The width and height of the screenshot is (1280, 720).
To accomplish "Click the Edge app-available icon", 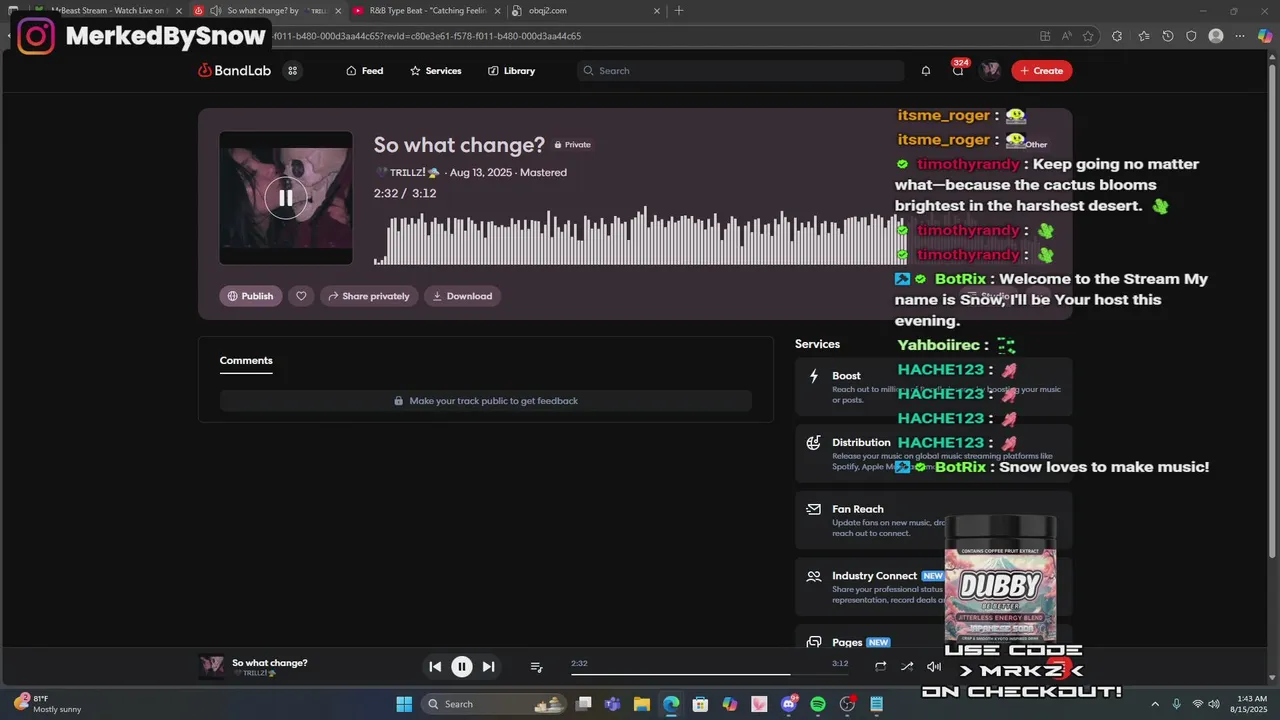I will pyautogui.click(x=1045, y=36).
